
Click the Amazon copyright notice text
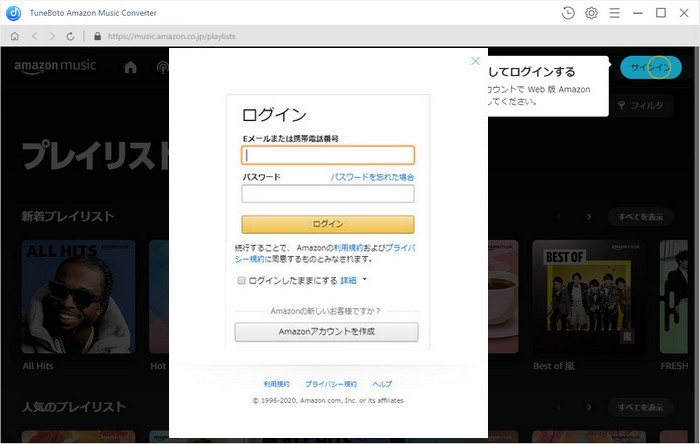328,401
